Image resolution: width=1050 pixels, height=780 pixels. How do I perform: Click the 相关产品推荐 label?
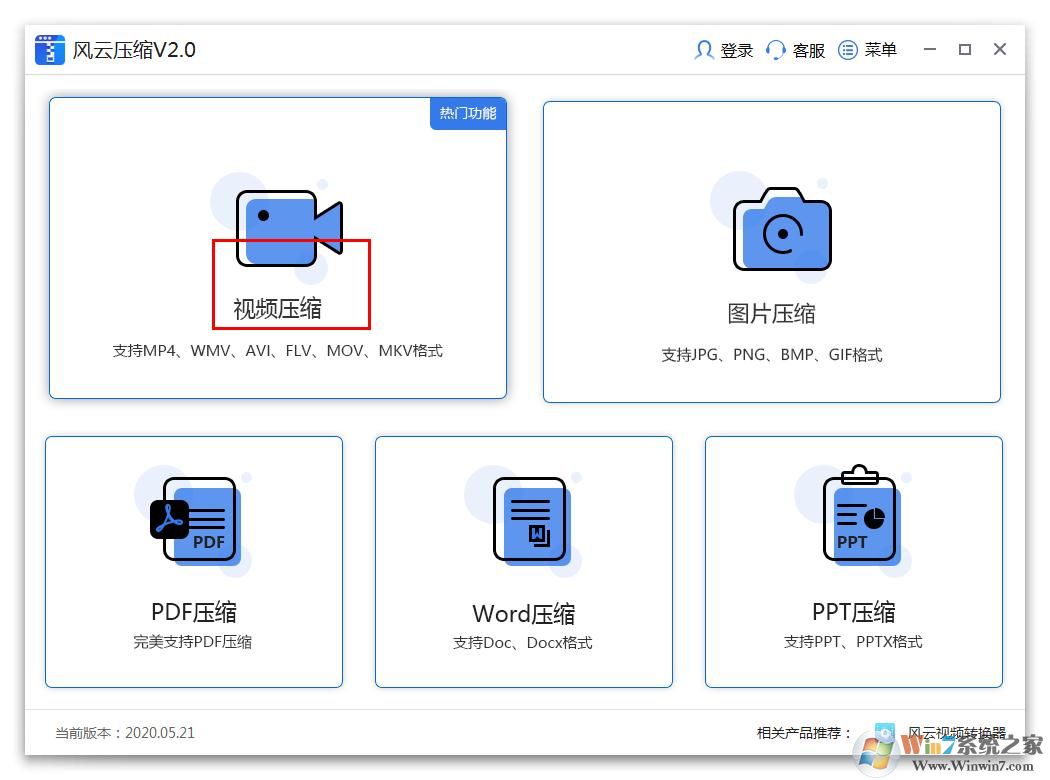[x=801, y=733]
